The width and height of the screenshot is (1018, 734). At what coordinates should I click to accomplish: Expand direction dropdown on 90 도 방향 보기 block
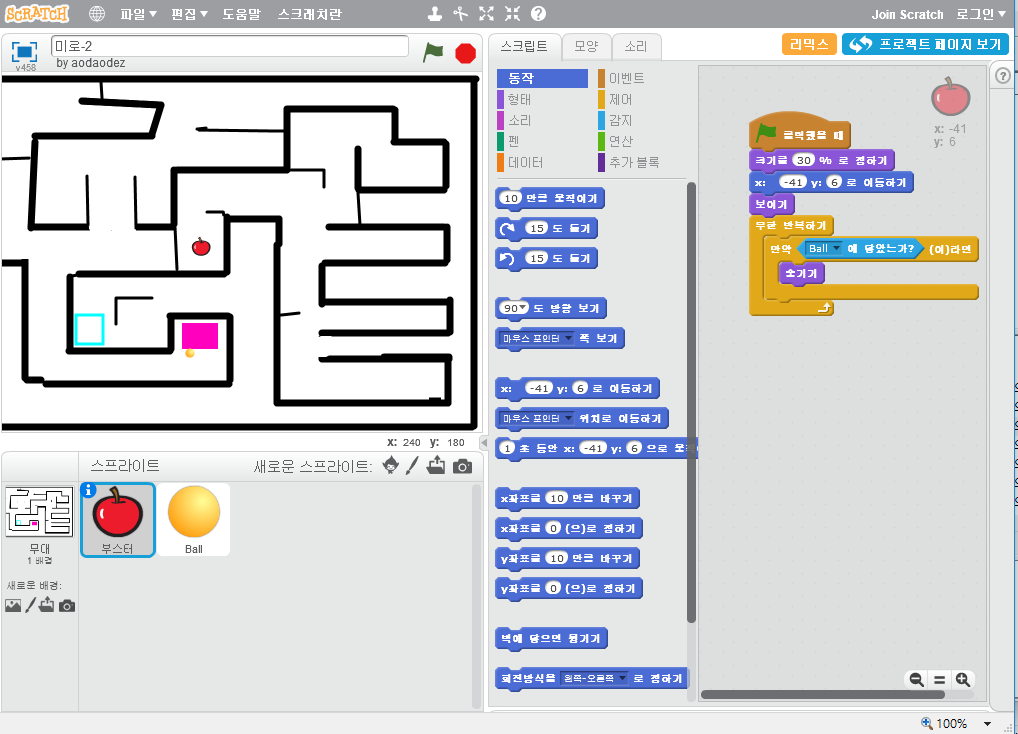tap(522, 308)
